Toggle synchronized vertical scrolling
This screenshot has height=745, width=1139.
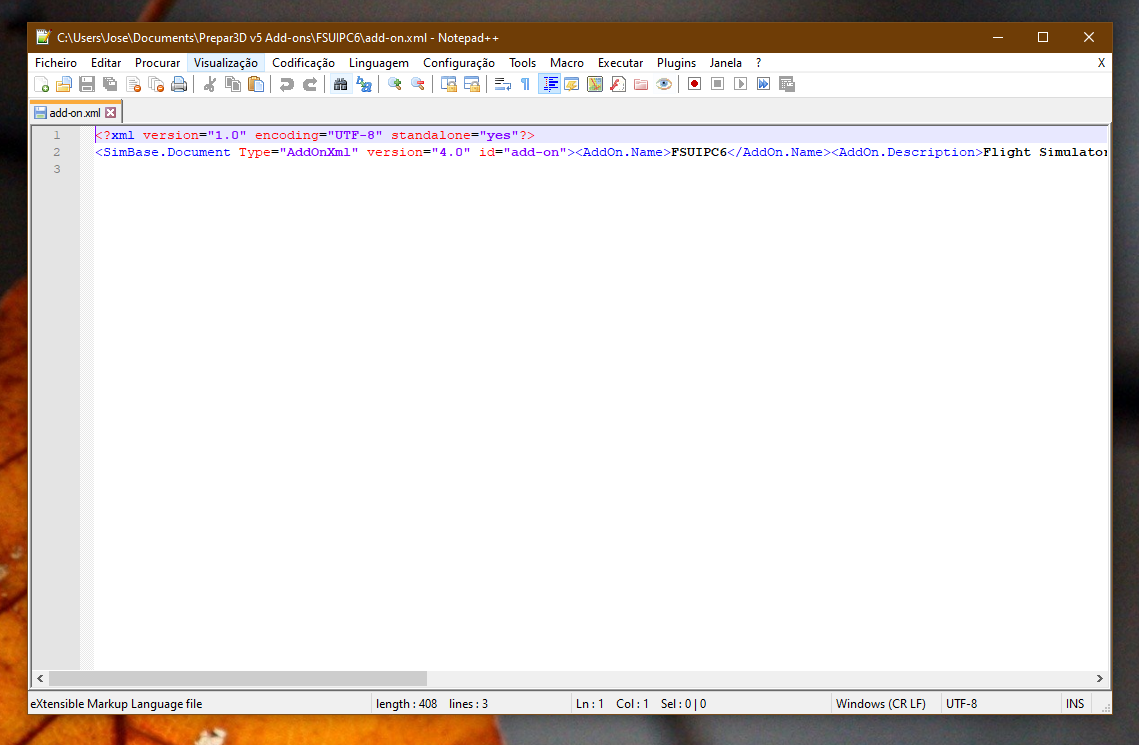coord(449,84)
